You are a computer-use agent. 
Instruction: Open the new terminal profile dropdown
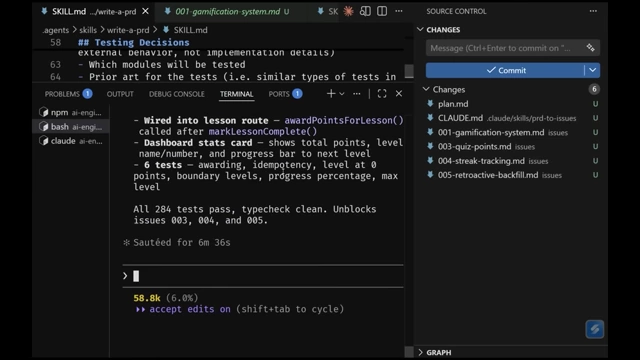click(x=342, y=94)
